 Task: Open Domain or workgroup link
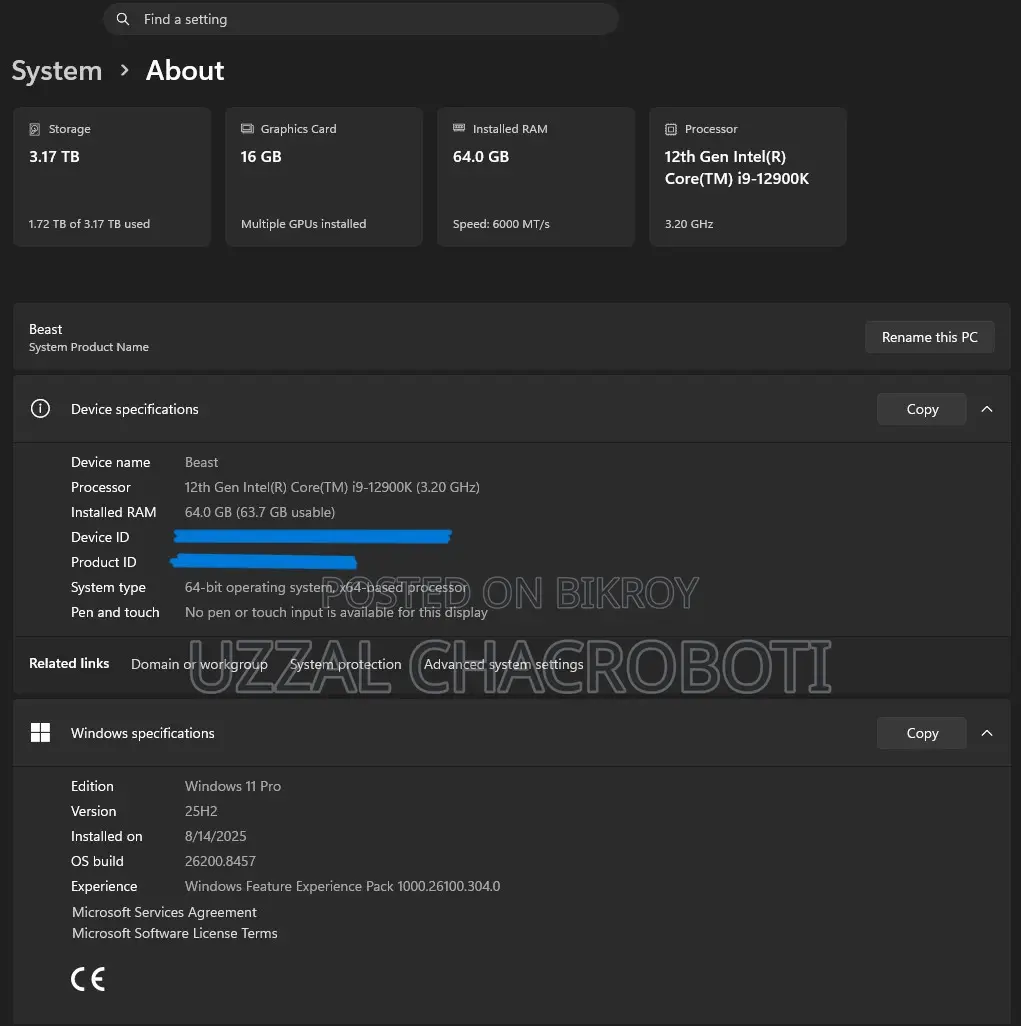pyautogui.click(x=199, y=664)
